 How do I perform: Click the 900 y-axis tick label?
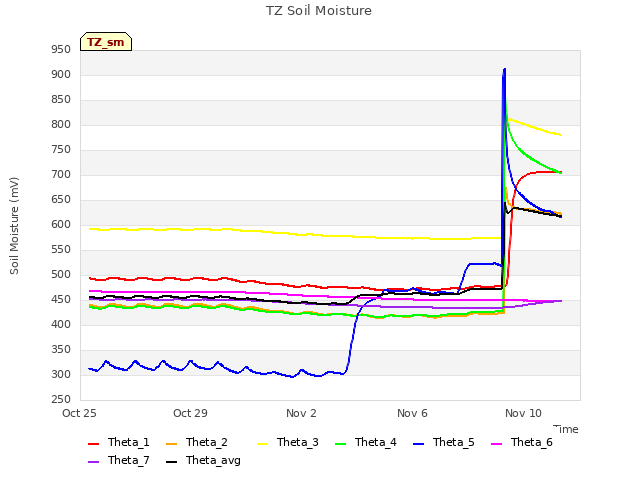[x=61, y=75]
